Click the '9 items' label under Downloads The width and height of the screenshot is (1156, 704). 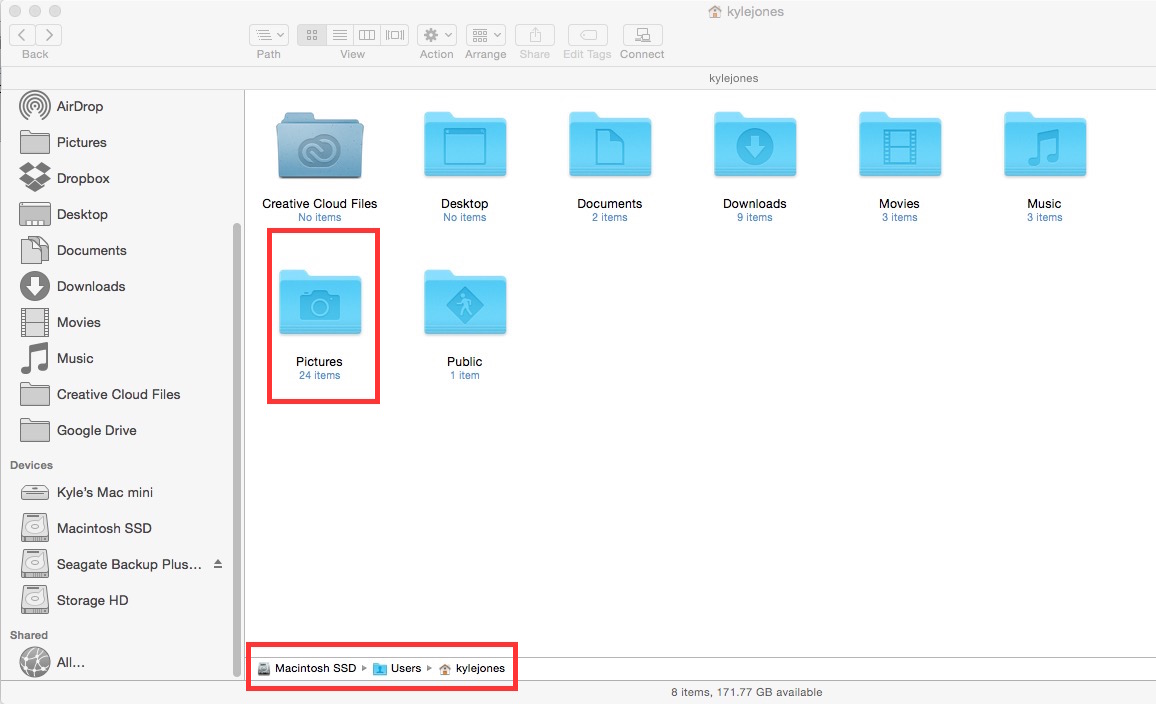(754, 217)
